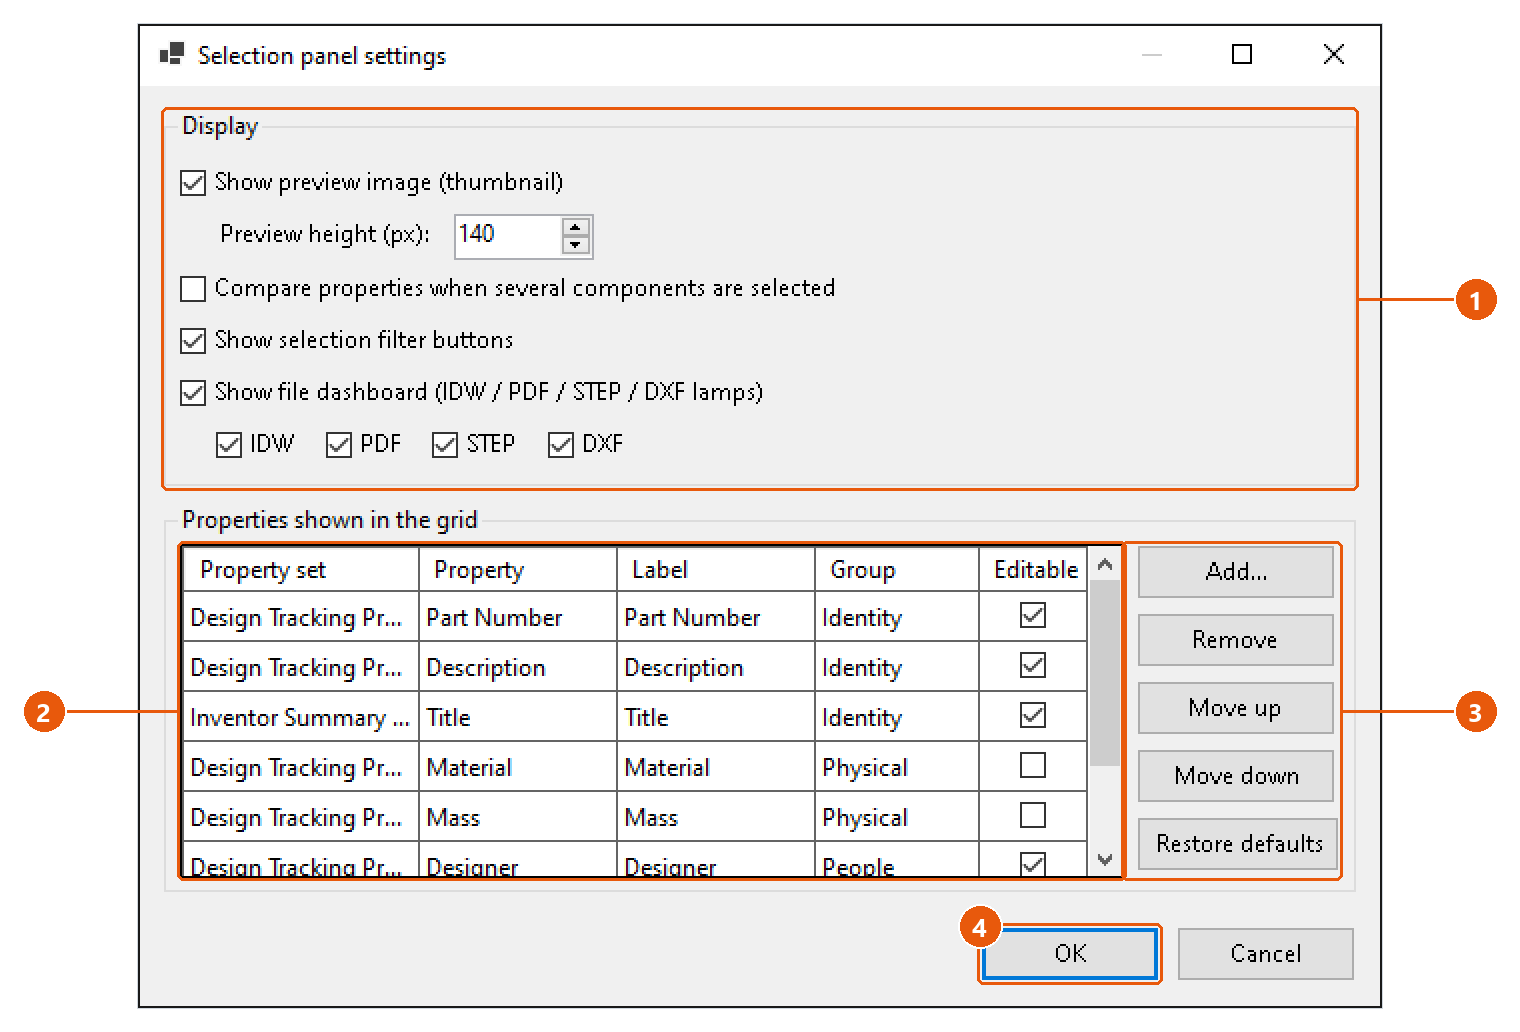Enable Editable checkbox for Mass row

coord(1033,815)
